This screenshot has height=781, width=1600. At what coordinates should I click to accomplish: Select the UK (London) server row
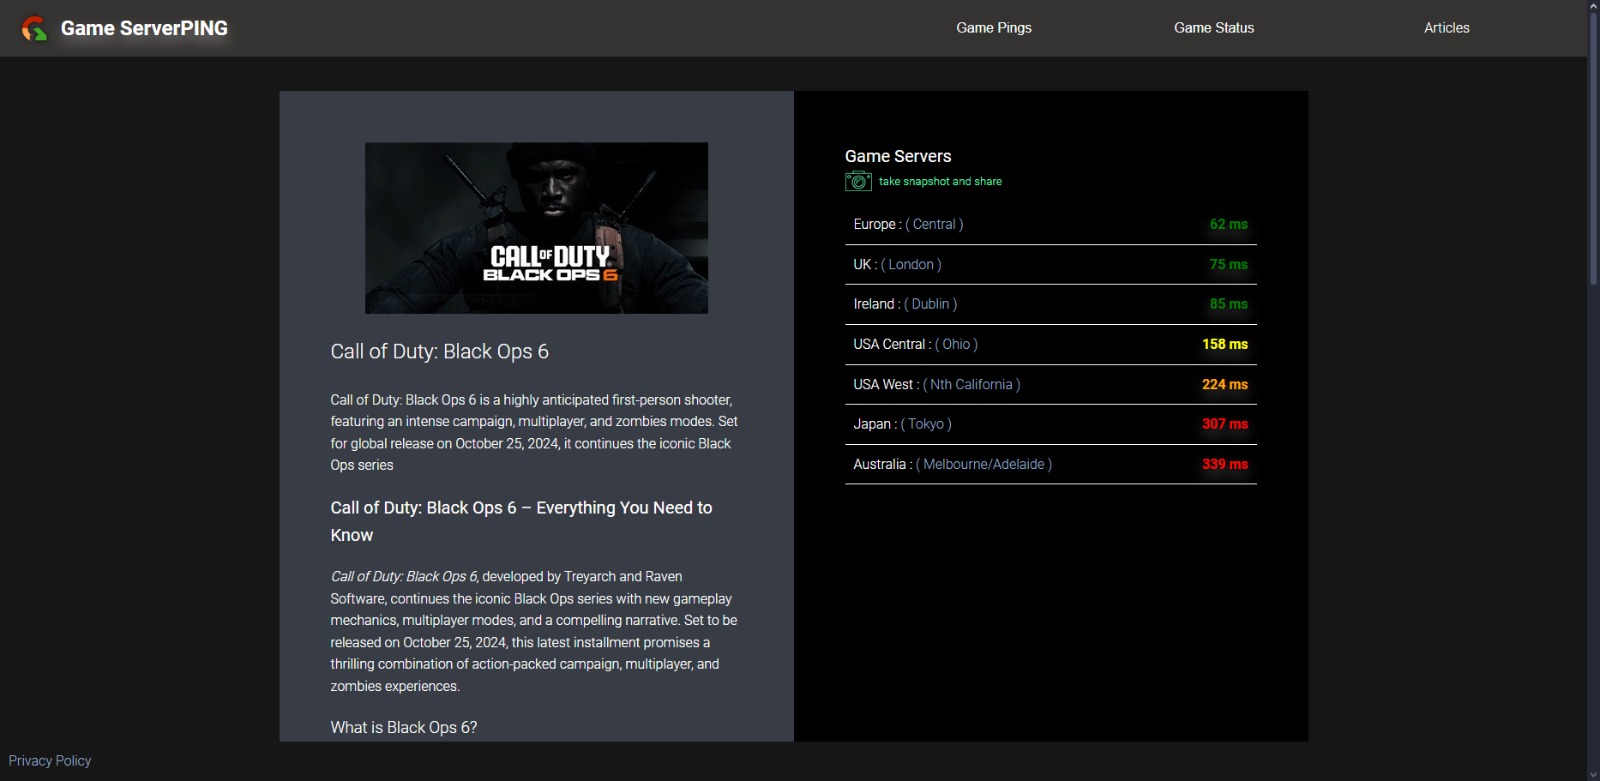click(x=1051, y=264)
